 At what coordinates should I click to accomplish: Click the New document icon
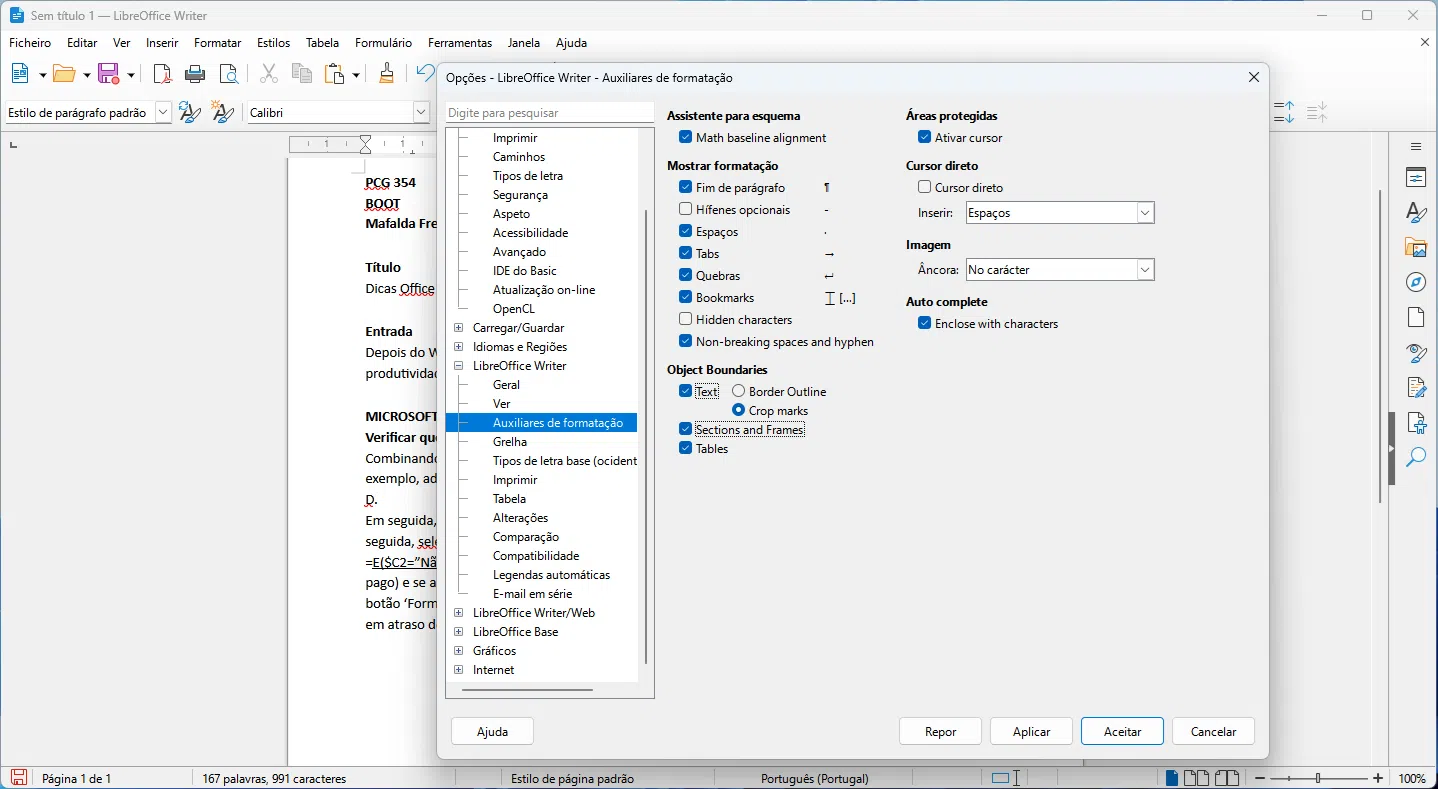pos(20,74)
